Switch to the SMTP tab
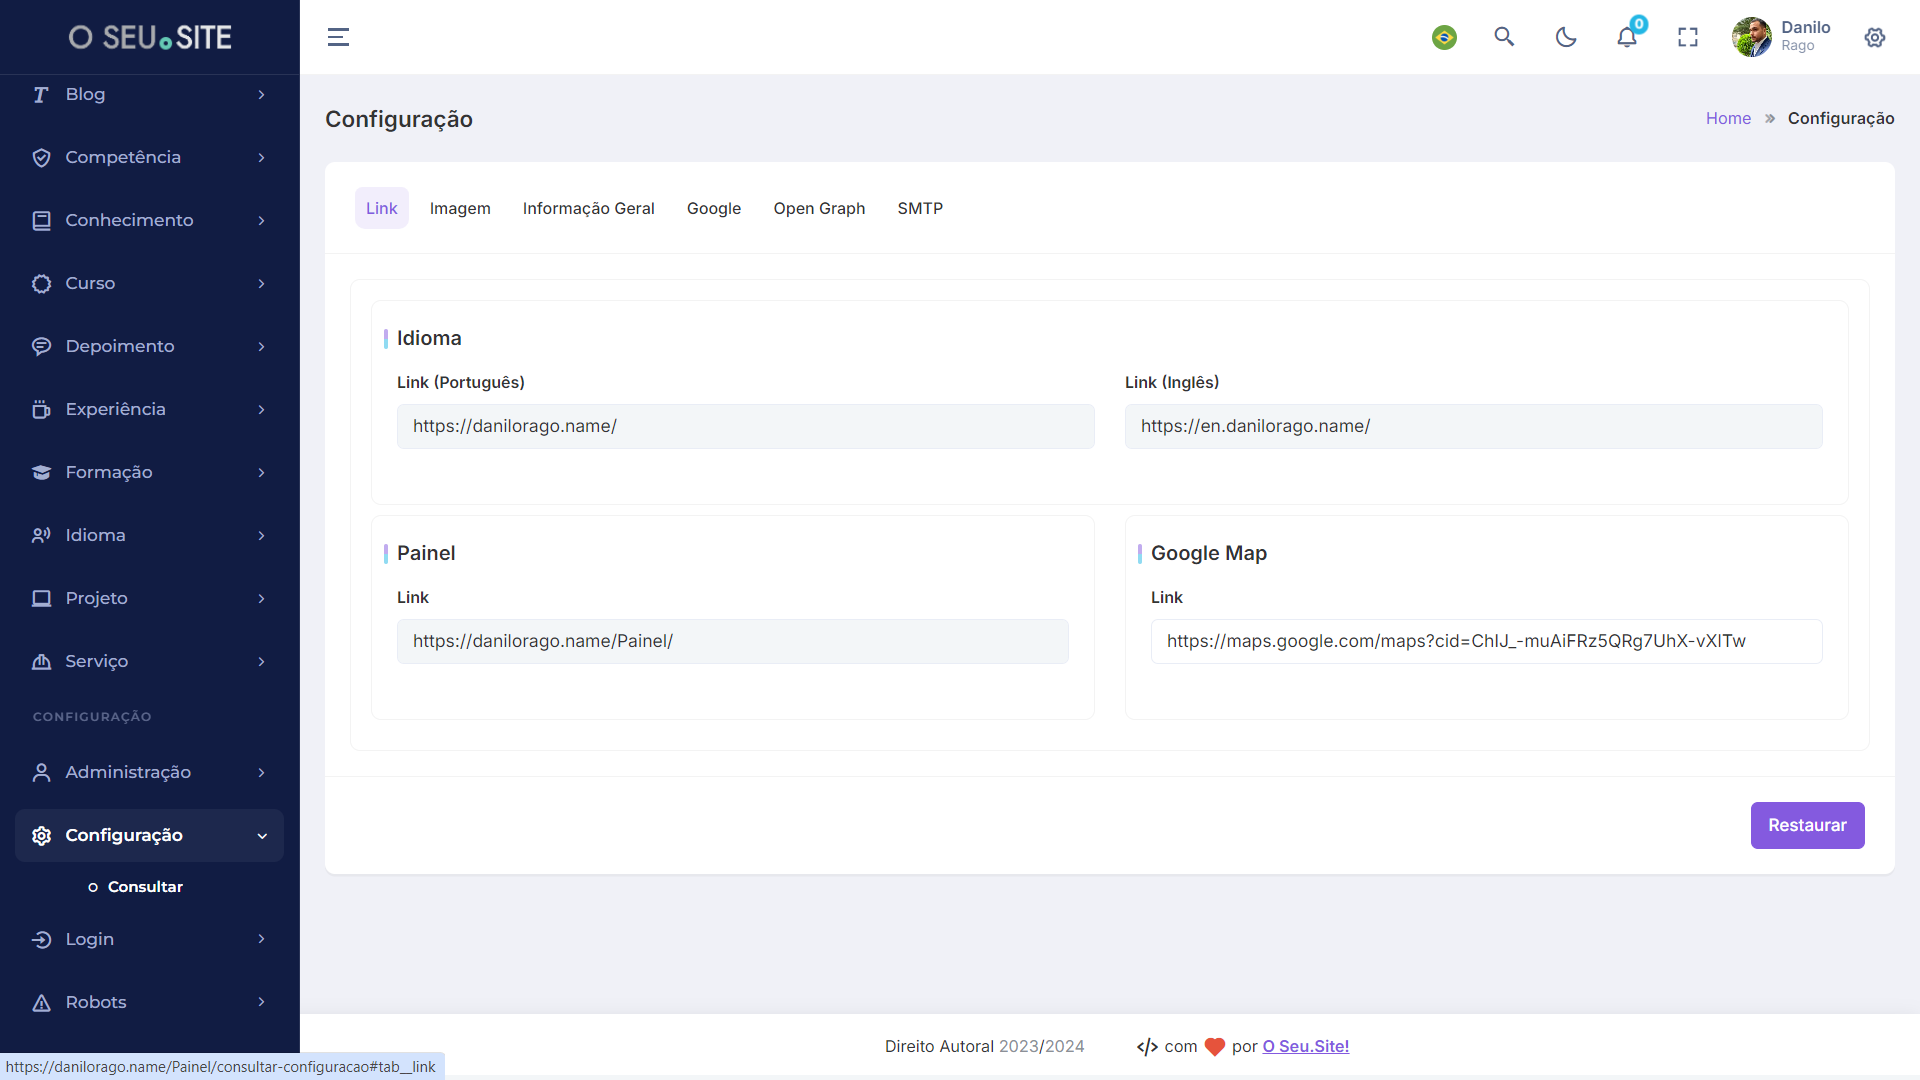This screenshot has height=1080, width=1920. [x=919, y=208]
